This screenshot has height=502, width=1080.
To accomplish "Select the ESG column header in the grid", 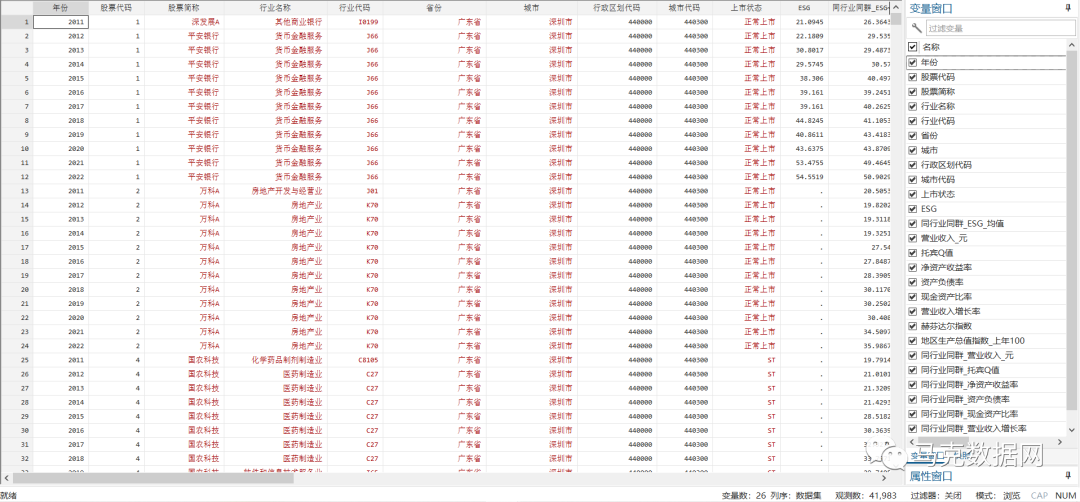I will [x=804, y=8].
